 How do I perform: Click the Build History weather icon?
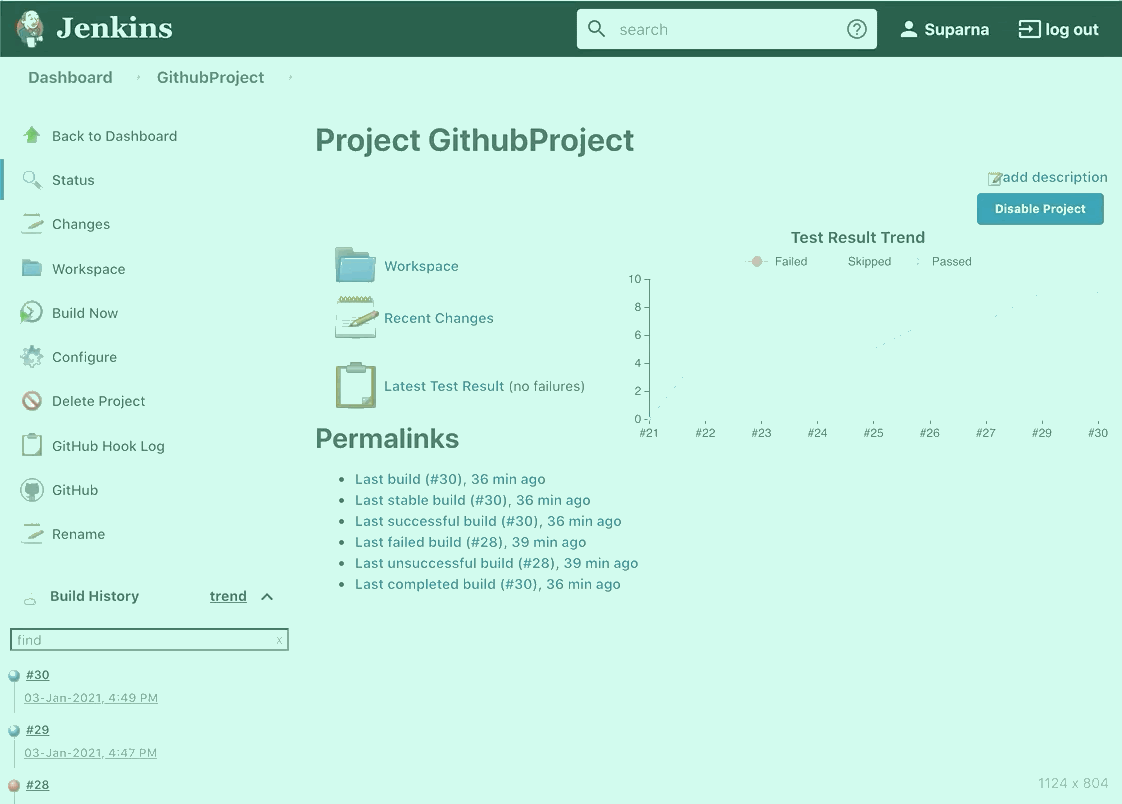pos(30,599)
